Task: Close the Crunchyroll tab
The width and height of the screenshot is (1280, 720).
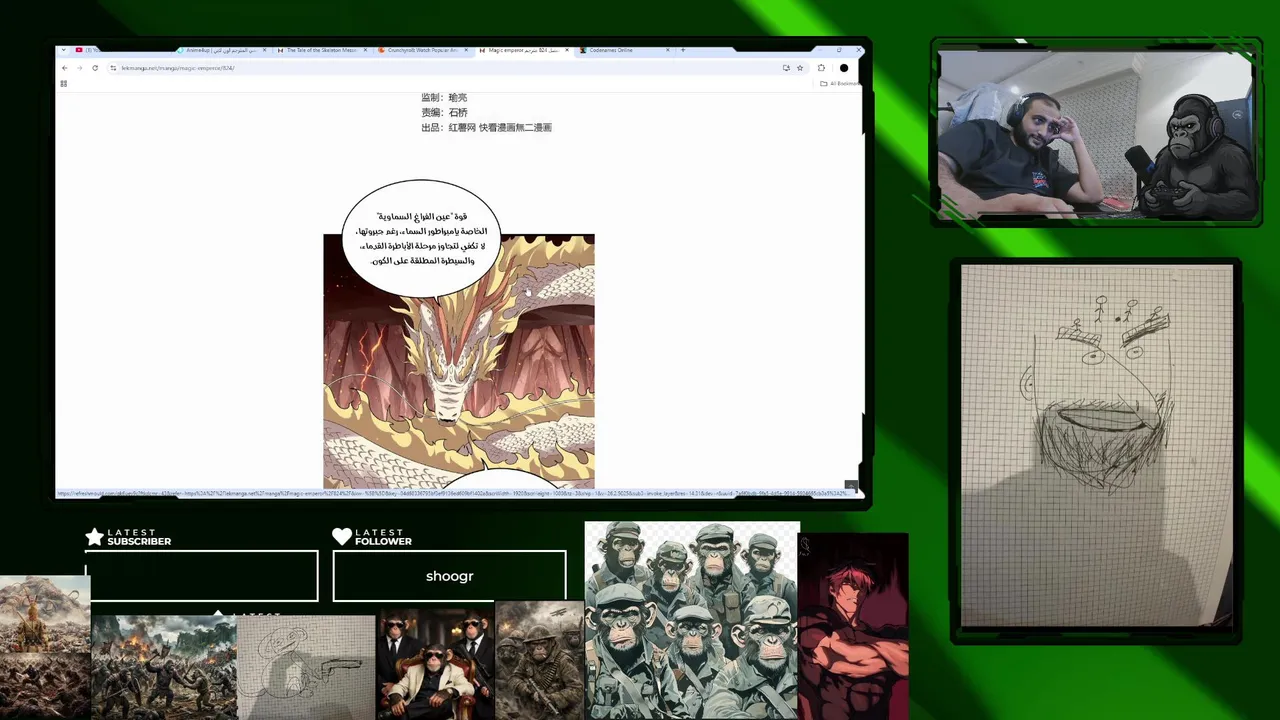Action: click(465, 50)
